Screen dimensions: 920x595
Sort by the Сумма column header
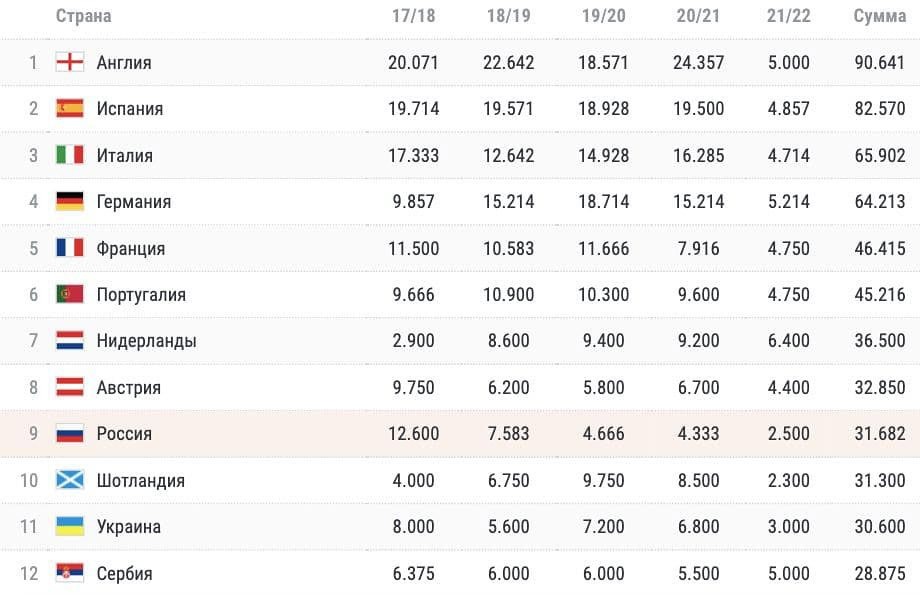pos(880,16)
